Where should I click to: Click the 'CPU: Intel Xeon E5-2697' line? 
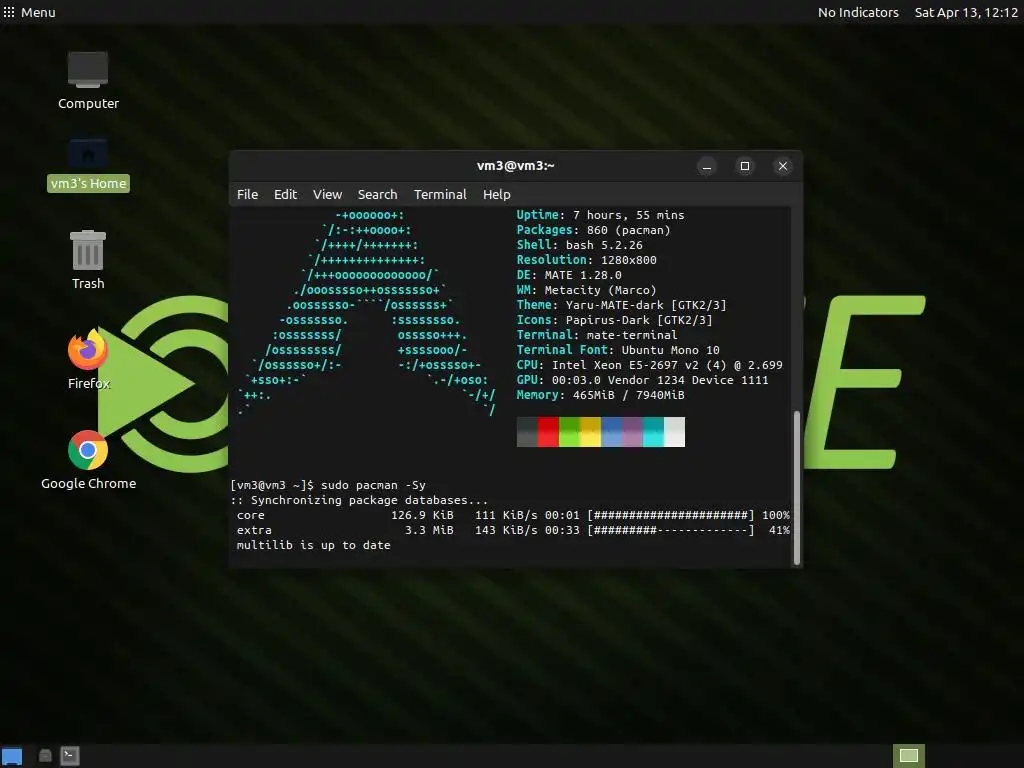coord(650,365)
